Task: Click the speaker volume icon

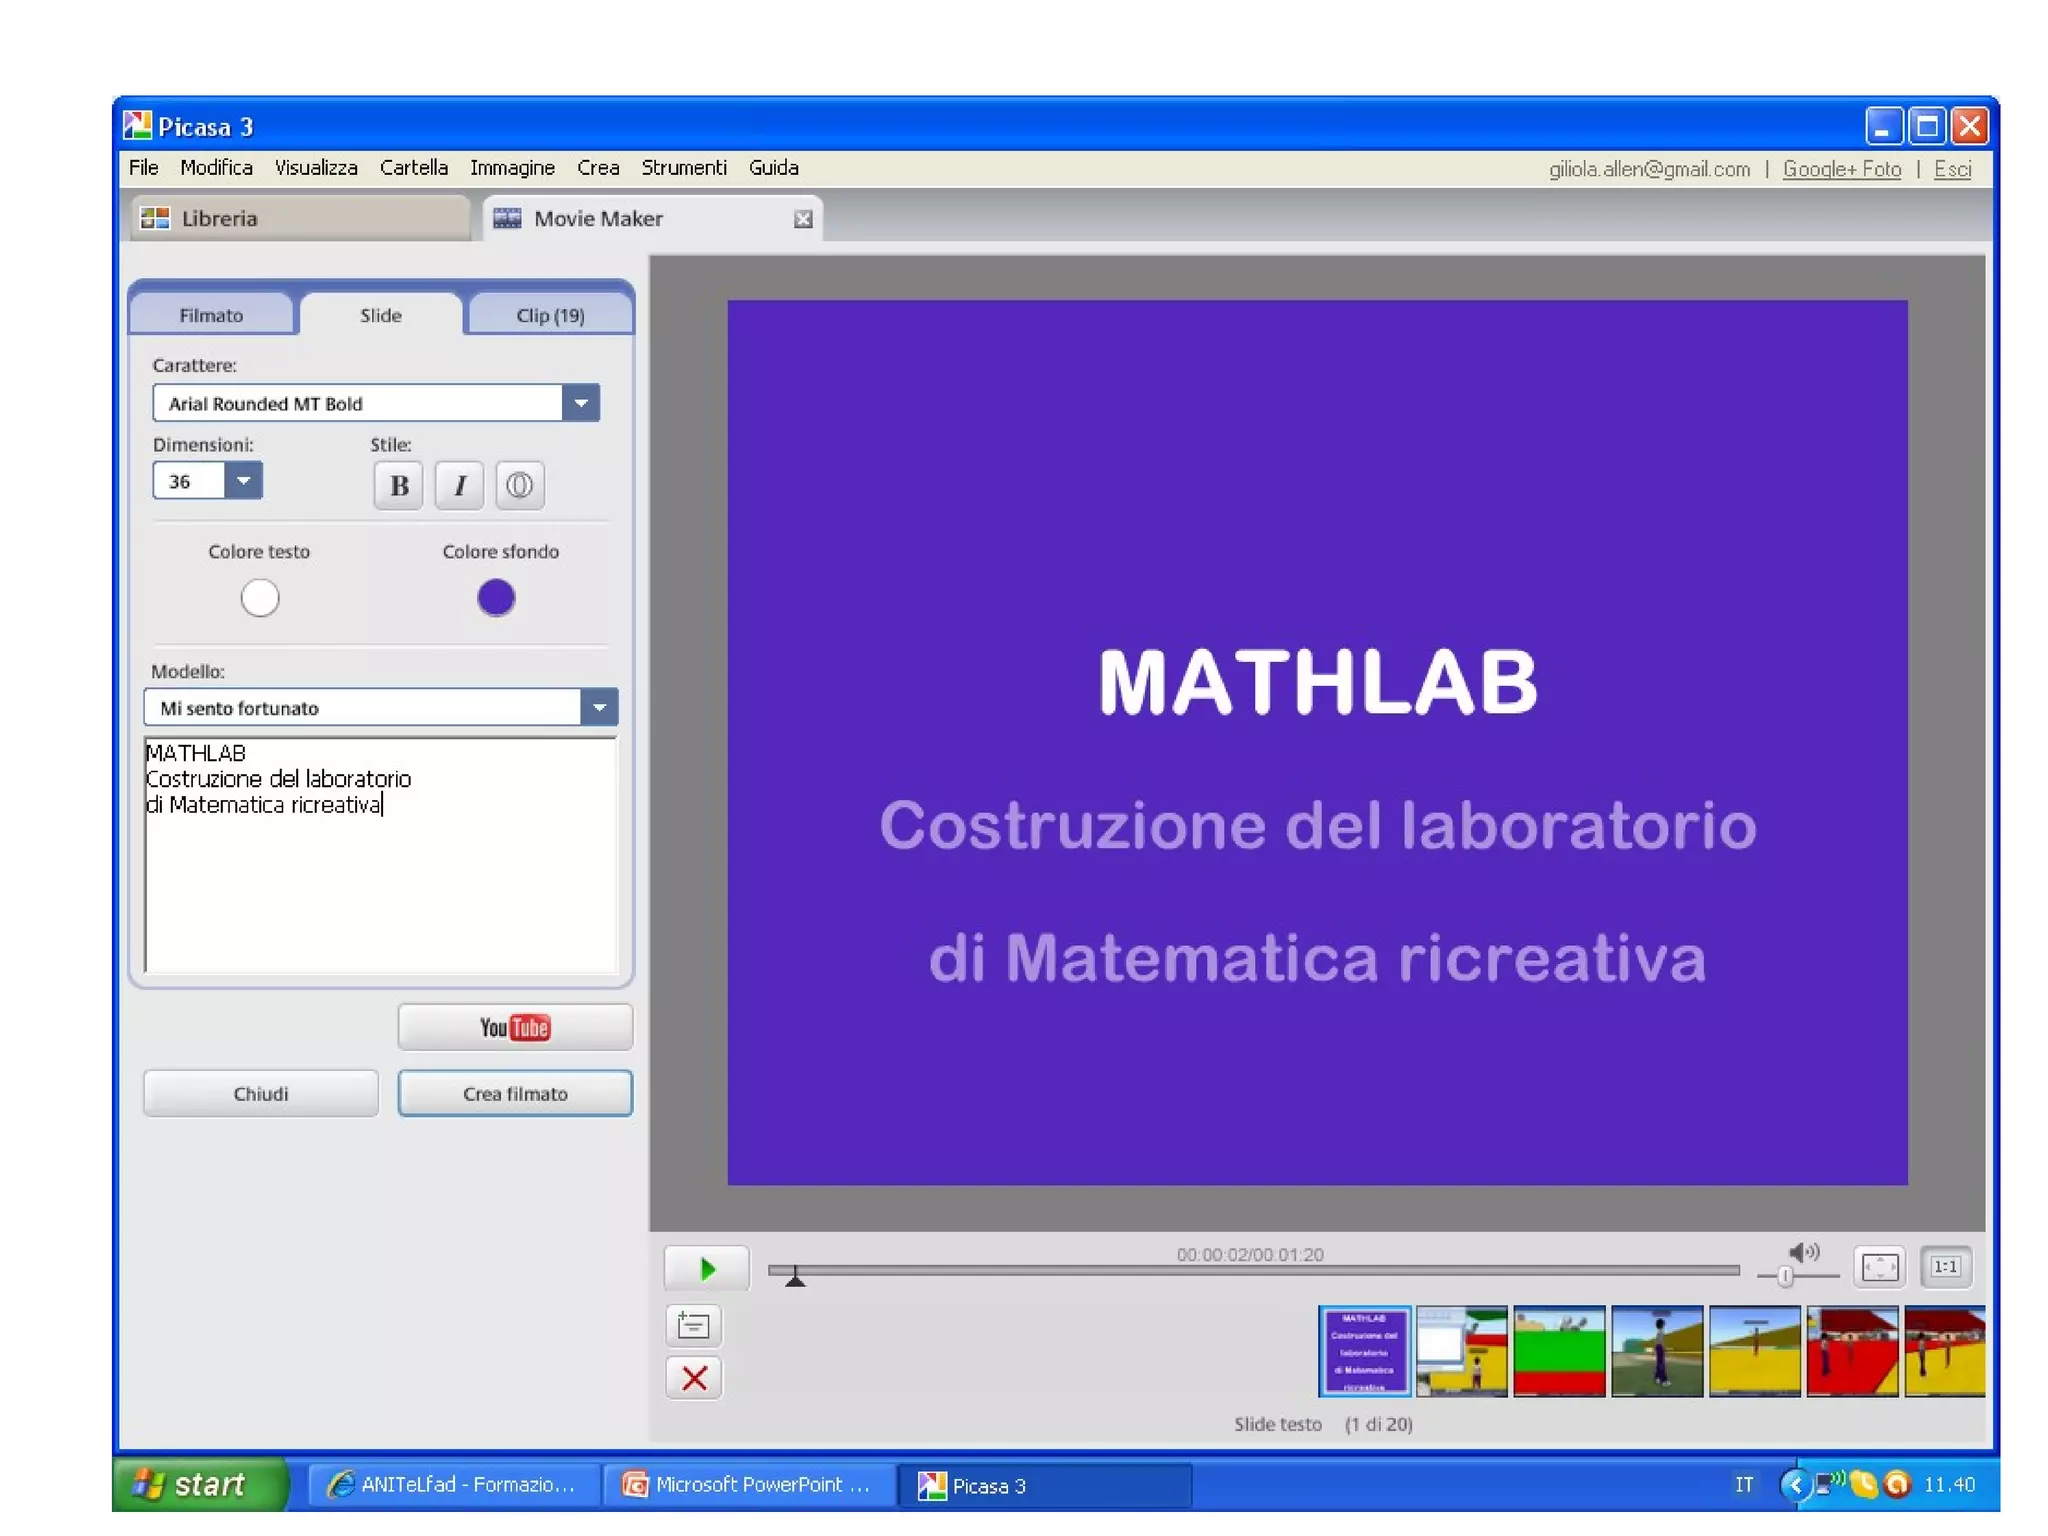Action: (1803, 1252)
